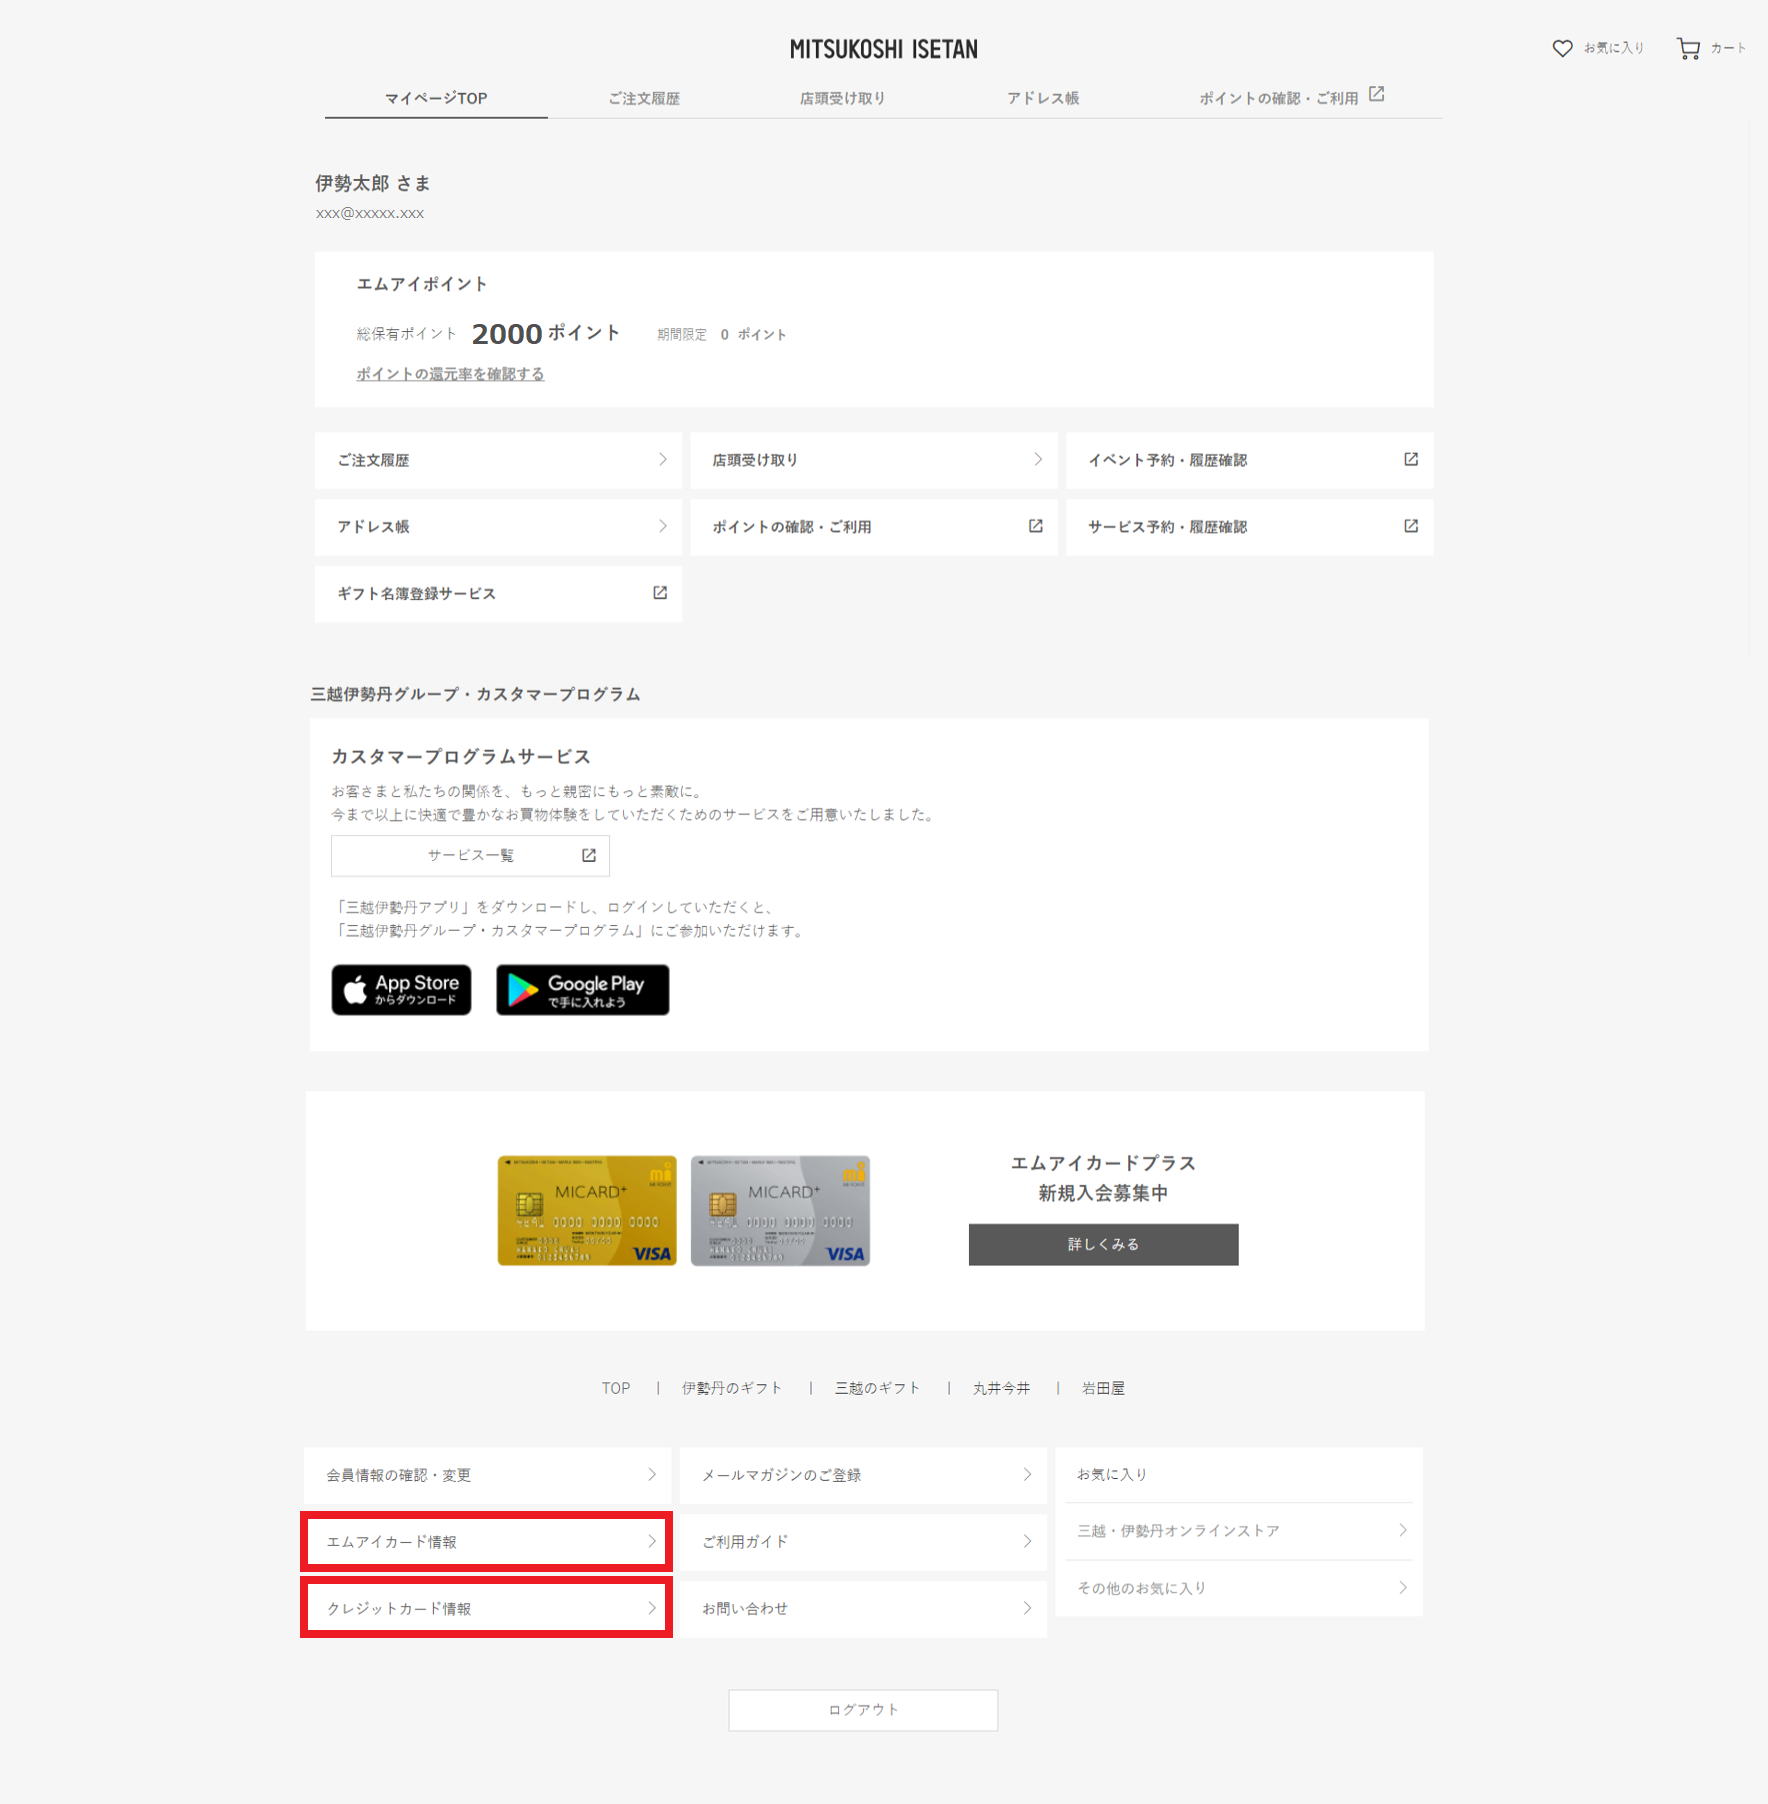
Task: Click ポイントの還元率を確認する link
Action: 450,374
